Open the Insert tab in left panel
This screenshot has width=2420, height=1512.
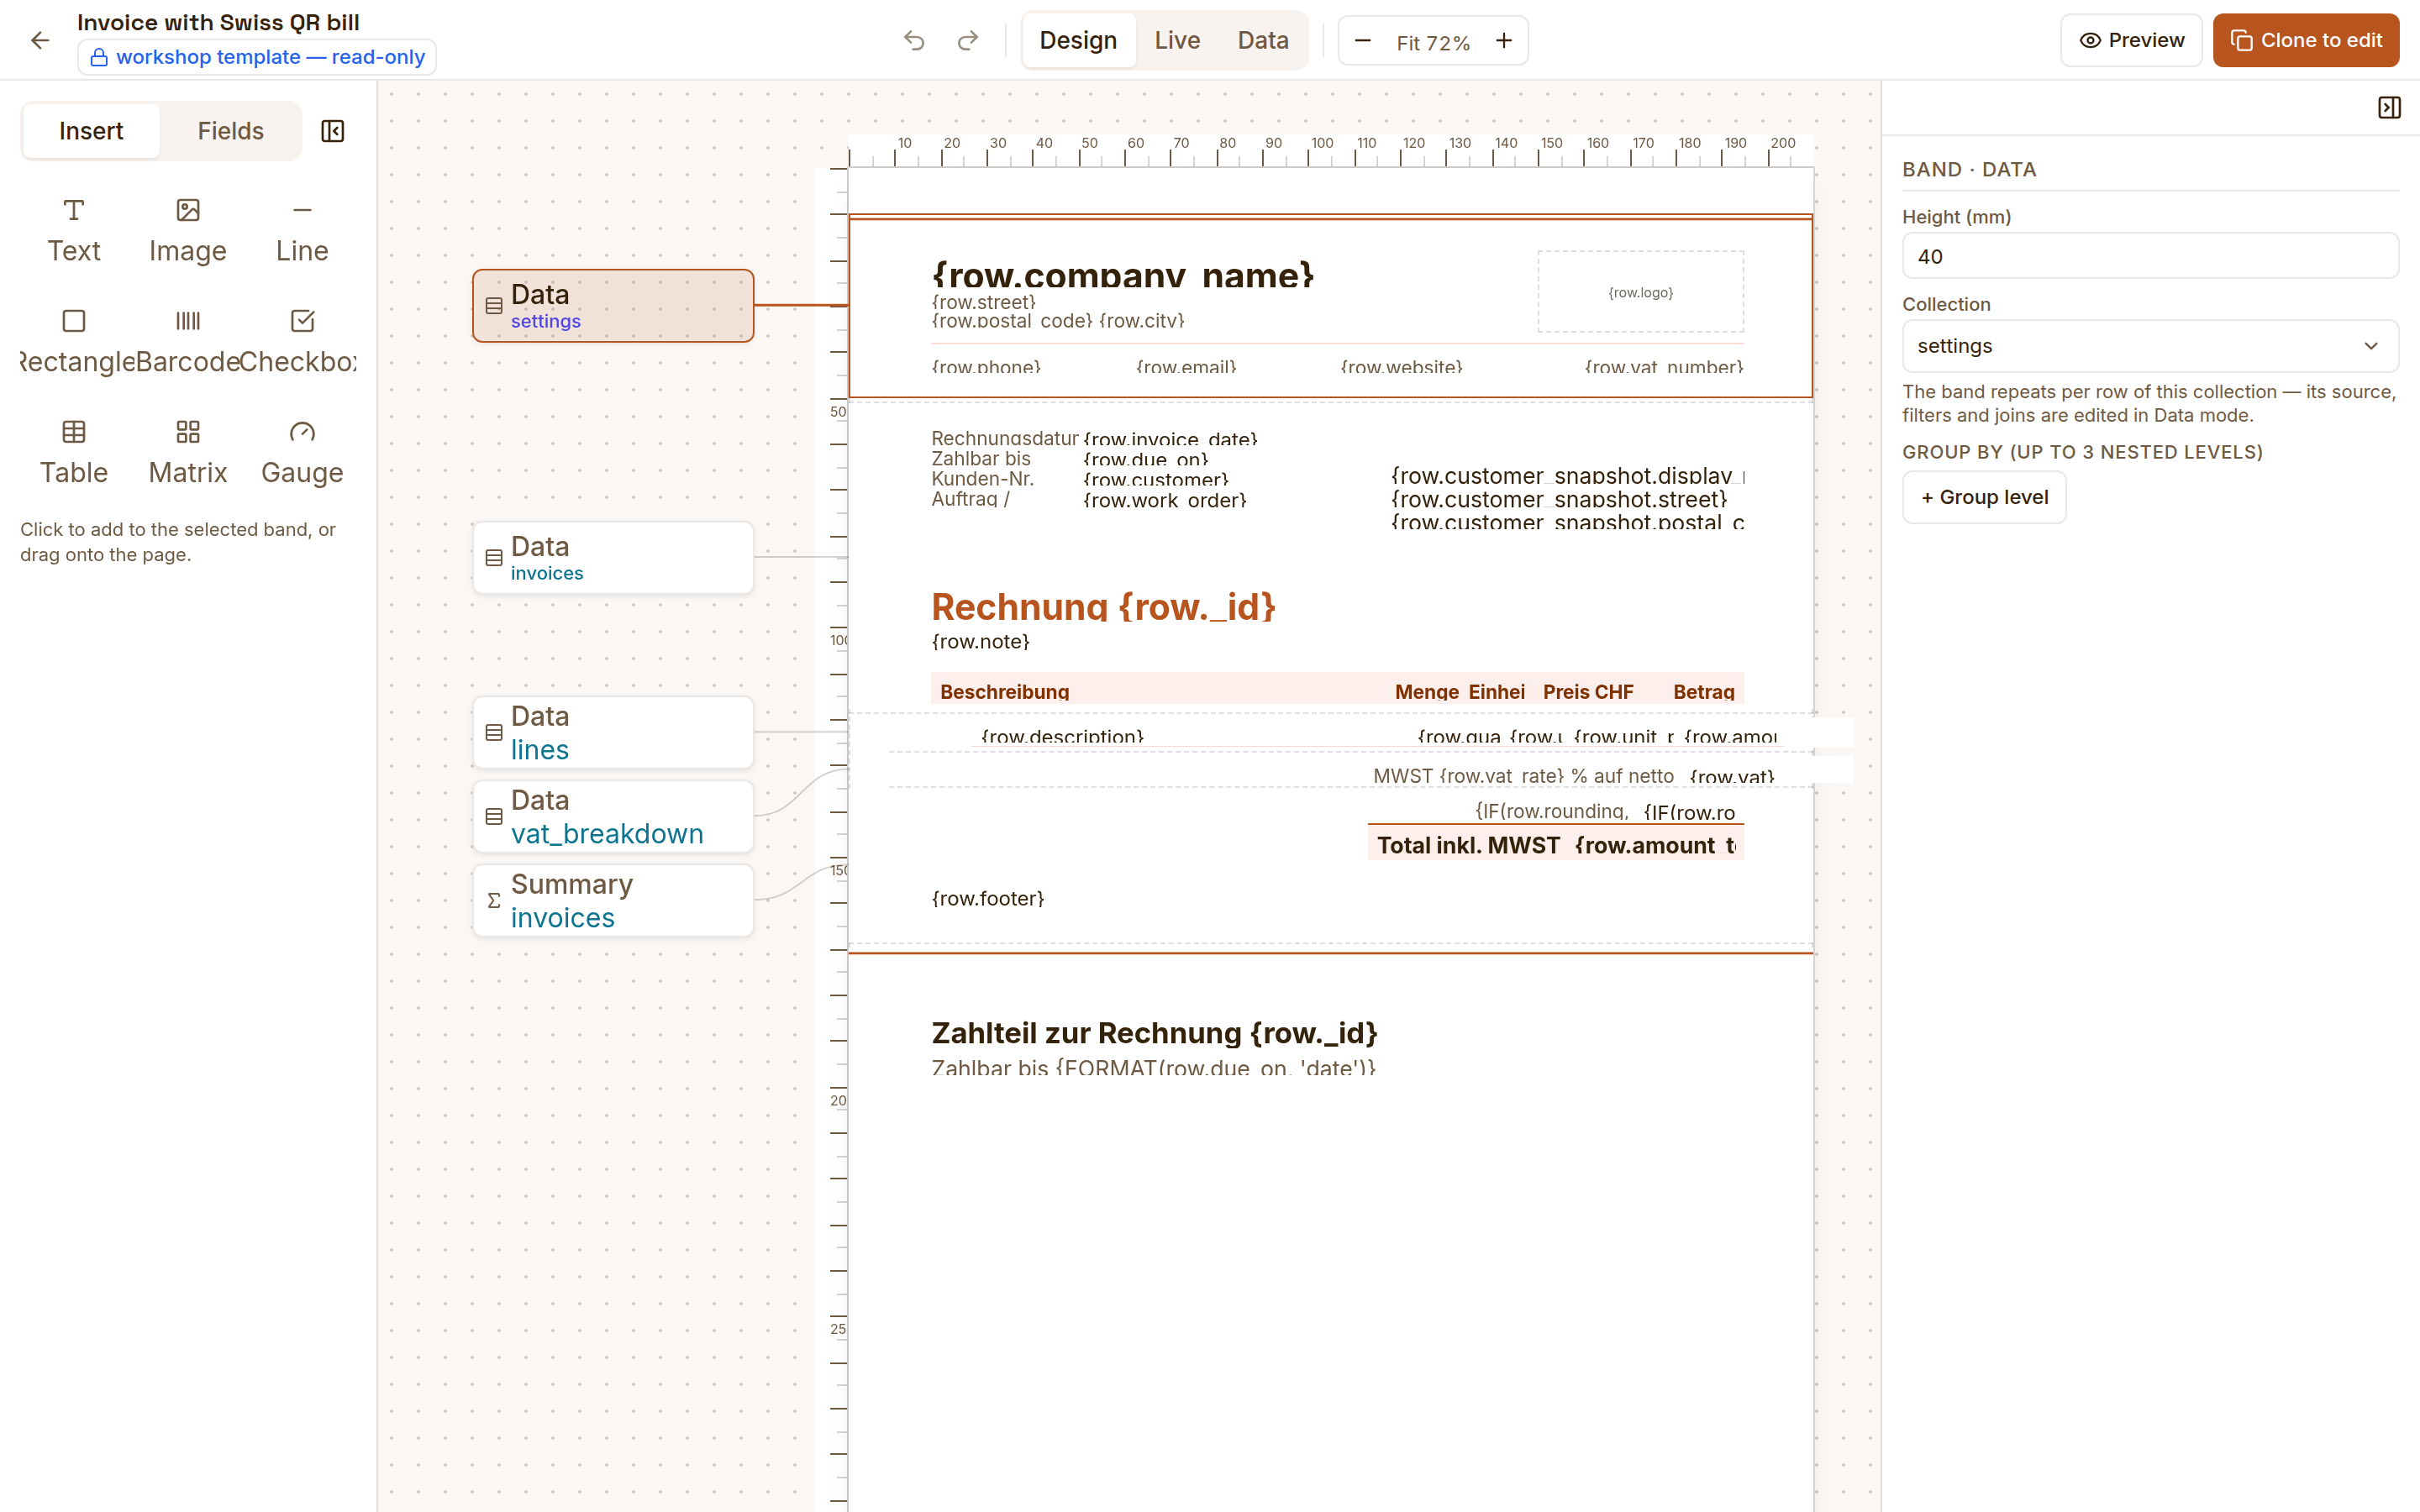click(x=91, y=131)
